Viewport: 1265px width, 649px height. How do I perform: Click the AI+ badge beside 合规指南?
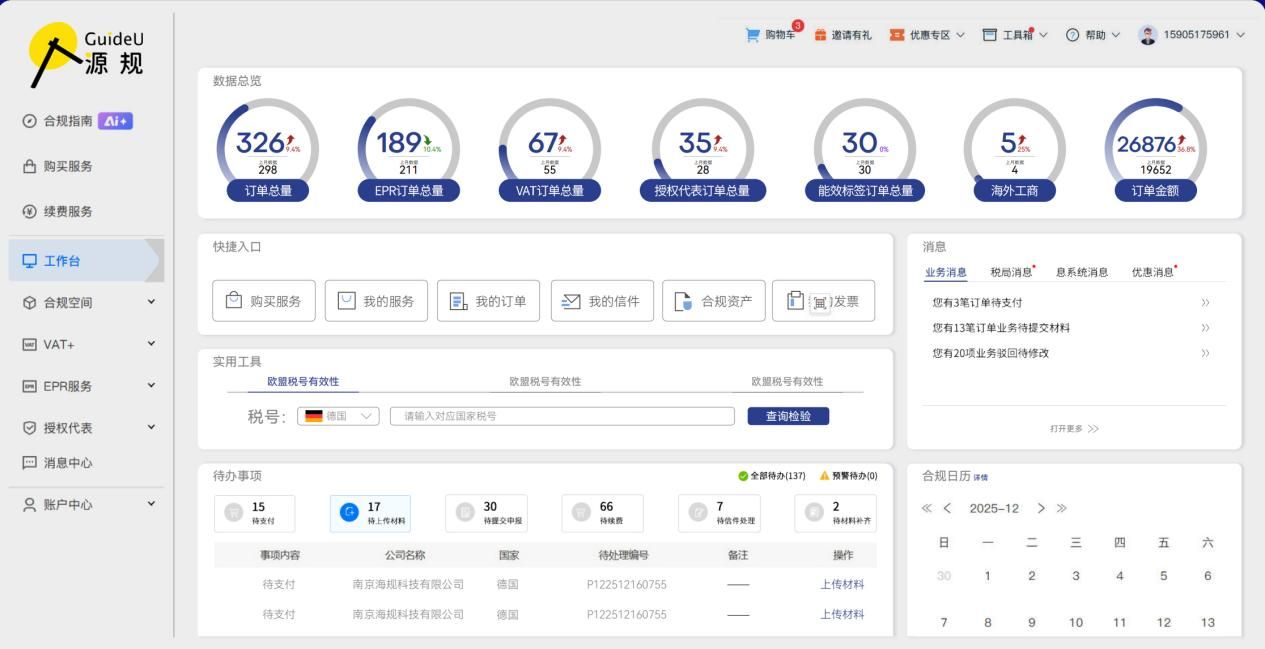coord(115,121)
